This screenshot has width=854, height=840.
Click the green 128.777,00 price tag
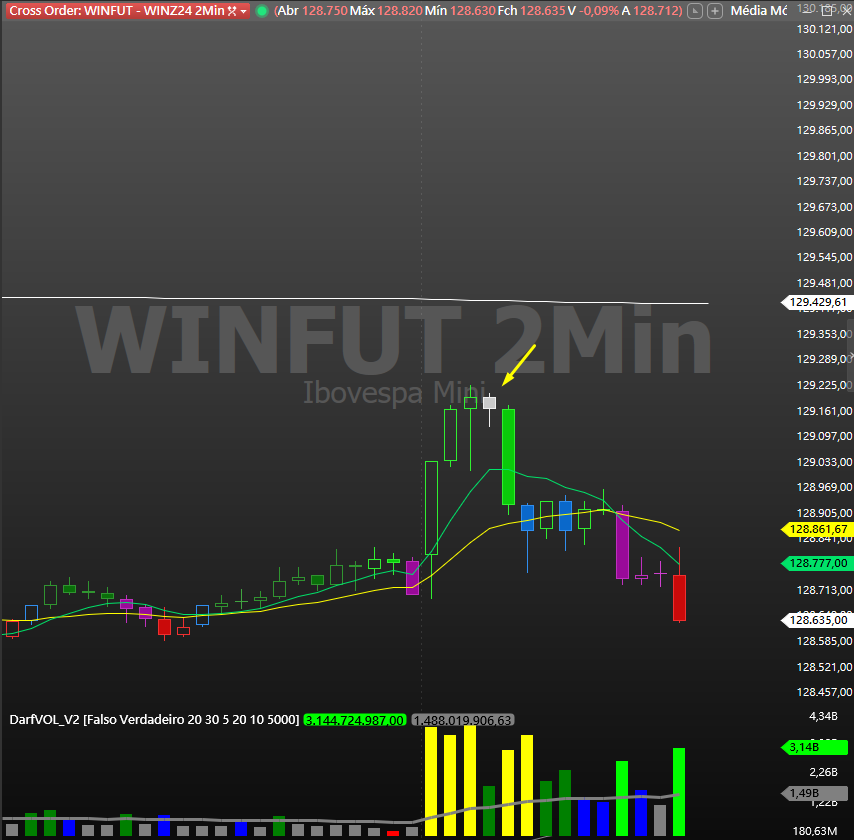click(x=816, y=563)
